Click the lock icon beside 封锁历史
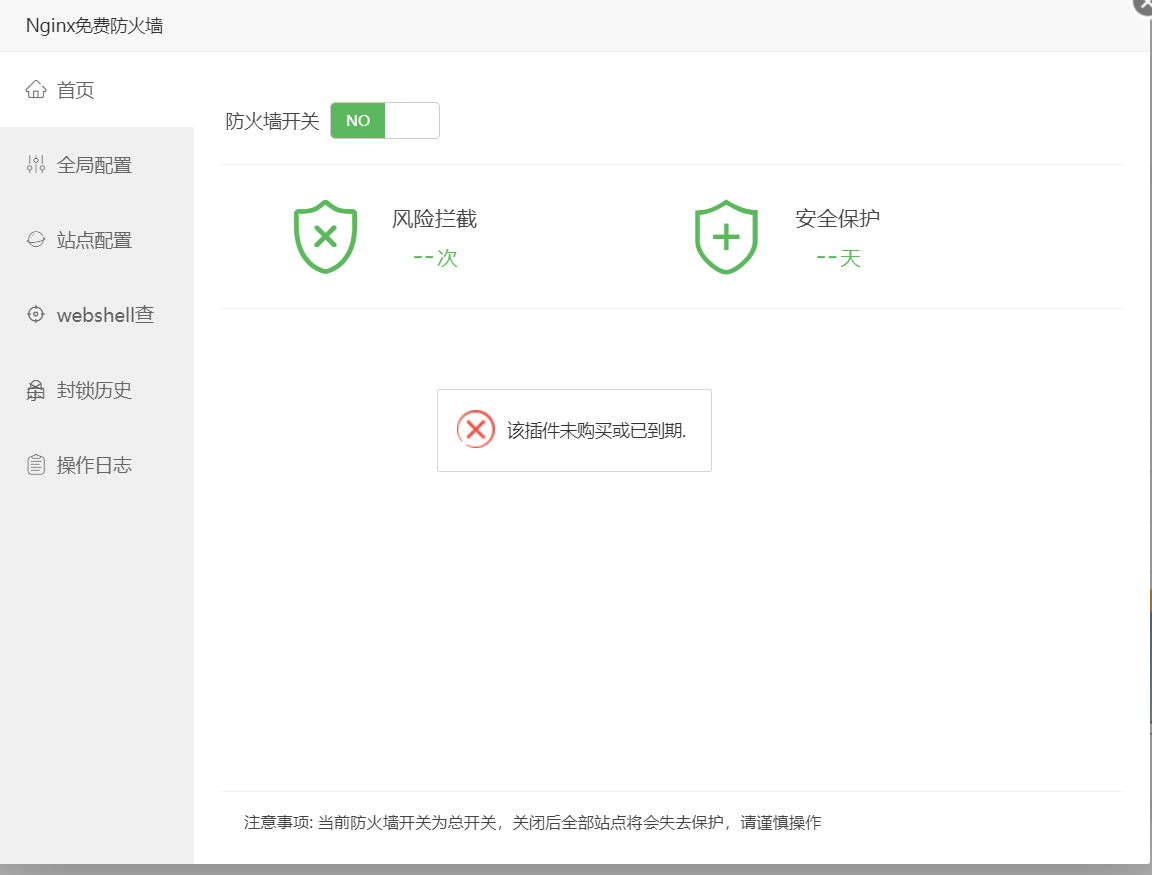1152x875 pixels. [x=36, y=390]
